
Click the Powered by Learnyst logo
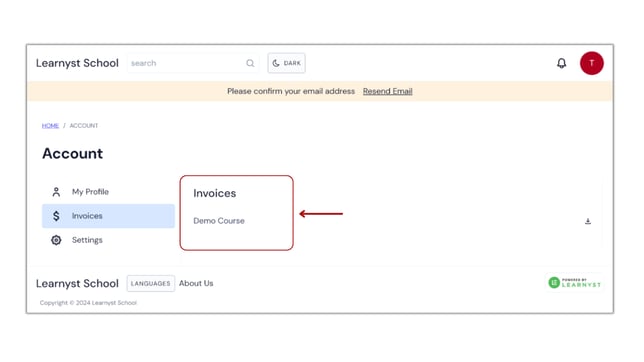pyautogui.click(x=575, y=283)
